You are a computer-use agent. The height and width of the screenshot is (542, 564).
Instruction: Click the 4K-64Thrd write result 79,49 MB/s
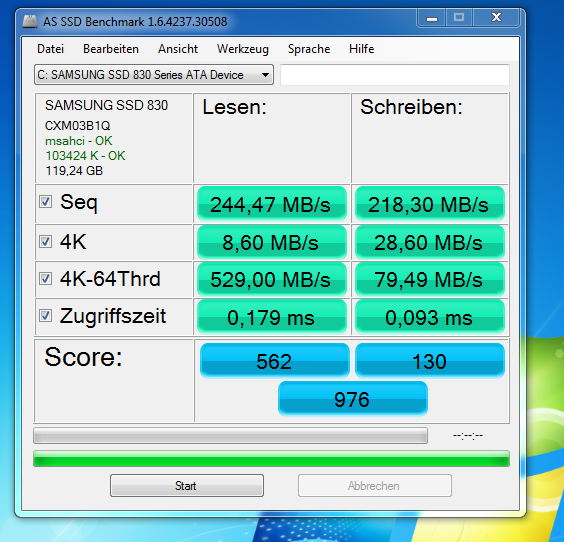coord(429,279)
